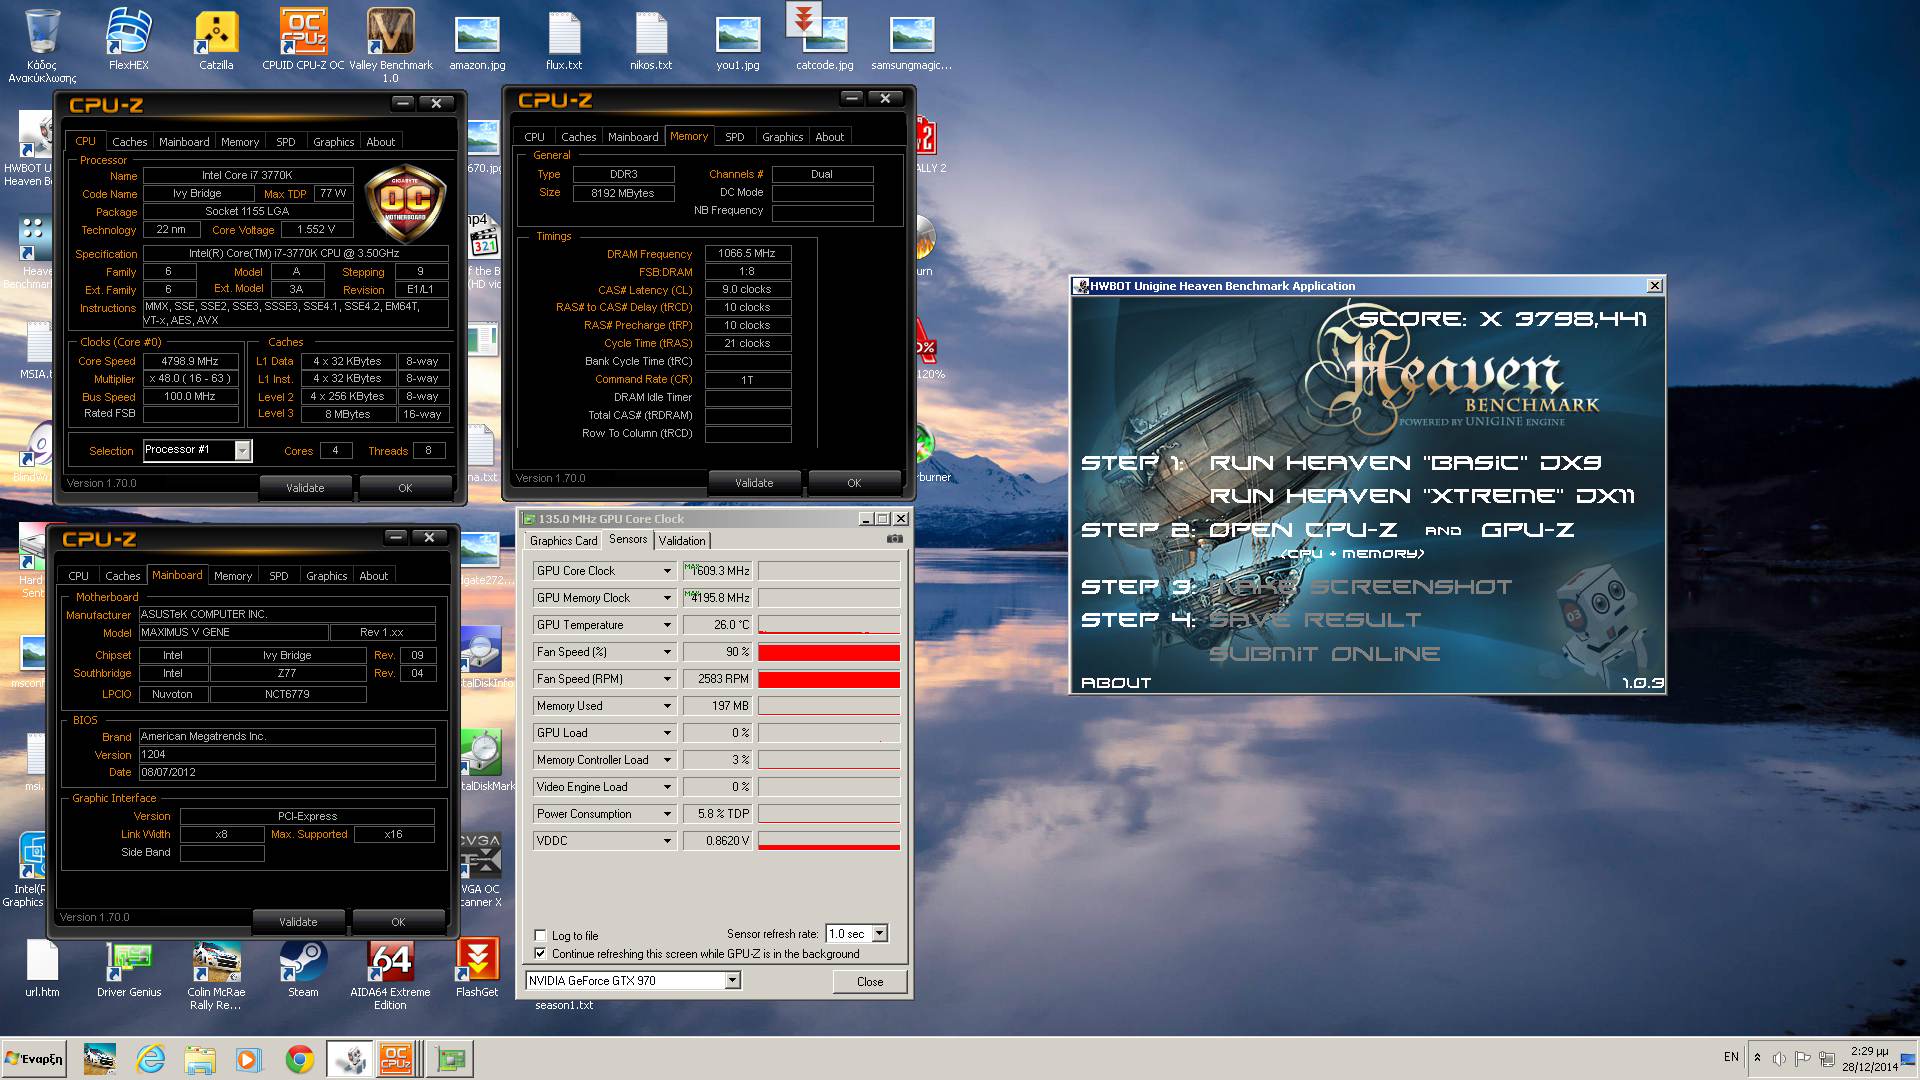Click Validate in the CPU-Z Mainboard window
The height and width of the screenshot is (1080, 1920).
(x=298, y=922)
